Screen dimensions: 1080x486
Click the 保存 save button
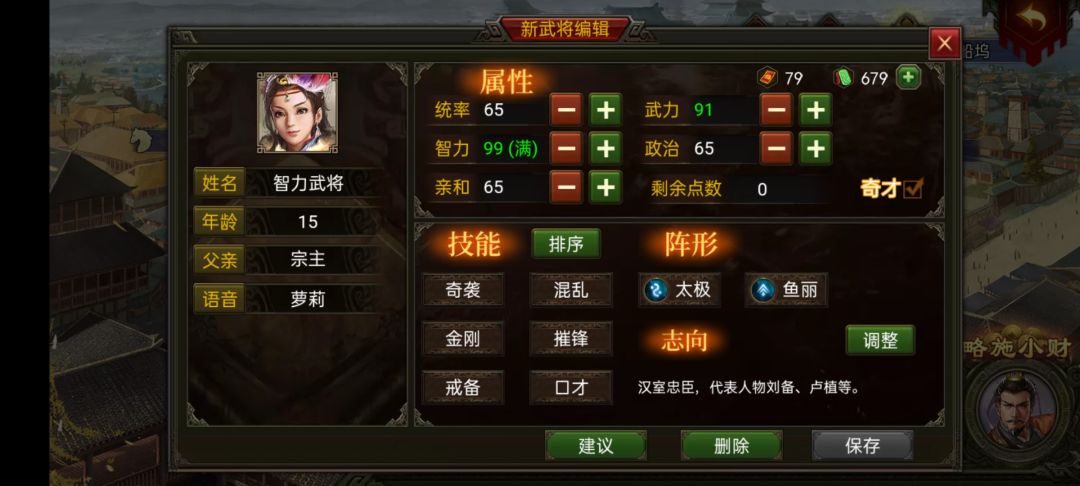click(x=862, y=445)
